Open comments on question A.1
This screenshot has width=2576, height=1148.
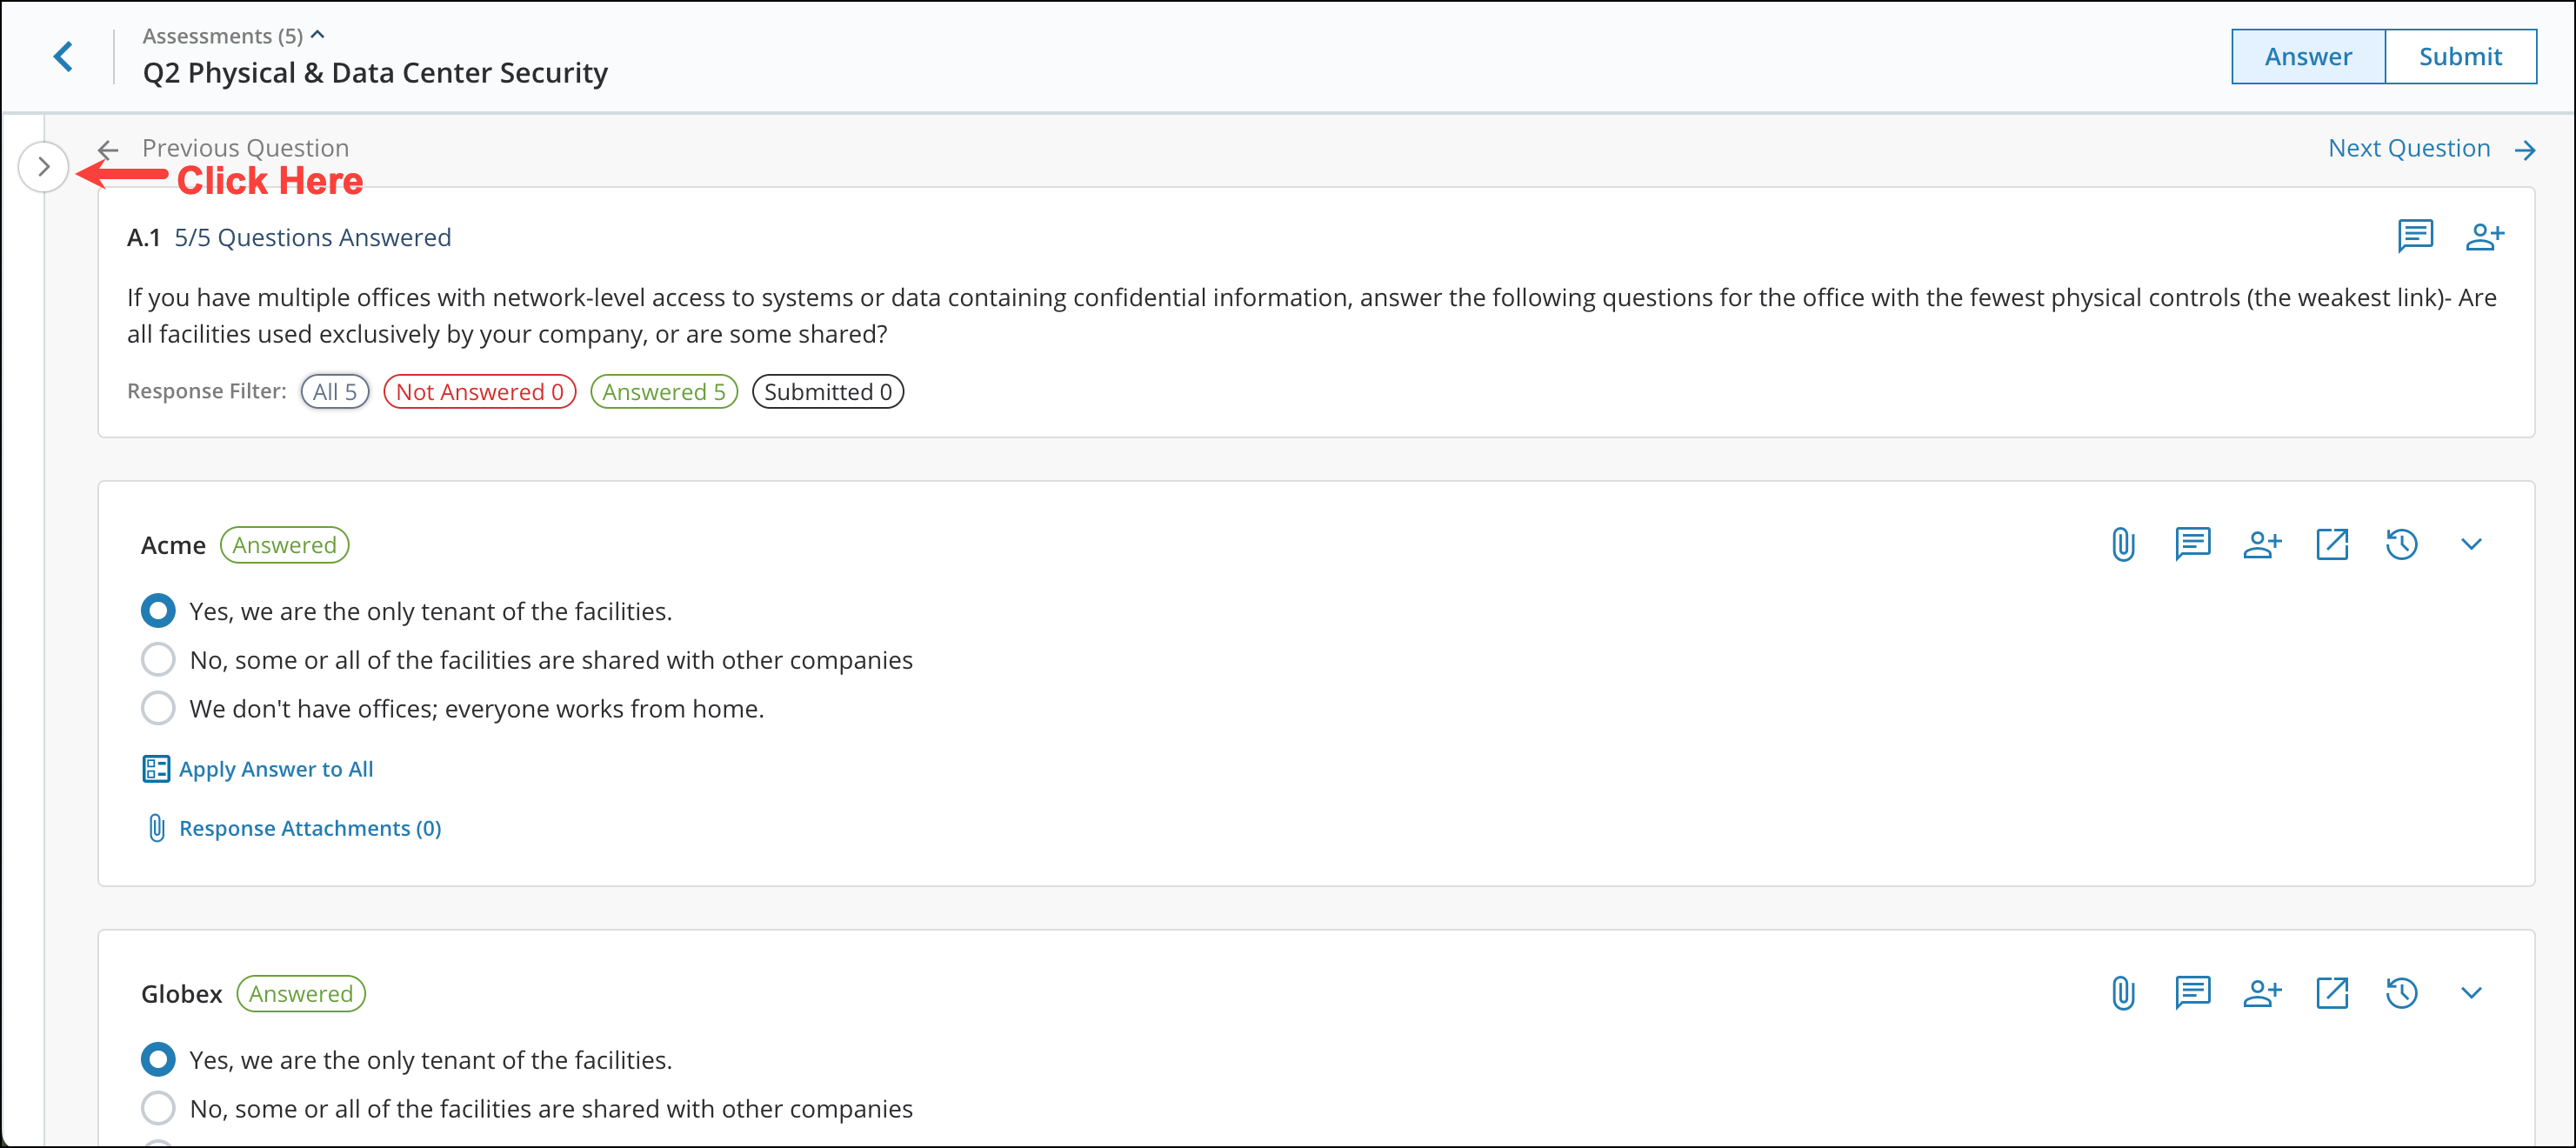[2415, 236]
